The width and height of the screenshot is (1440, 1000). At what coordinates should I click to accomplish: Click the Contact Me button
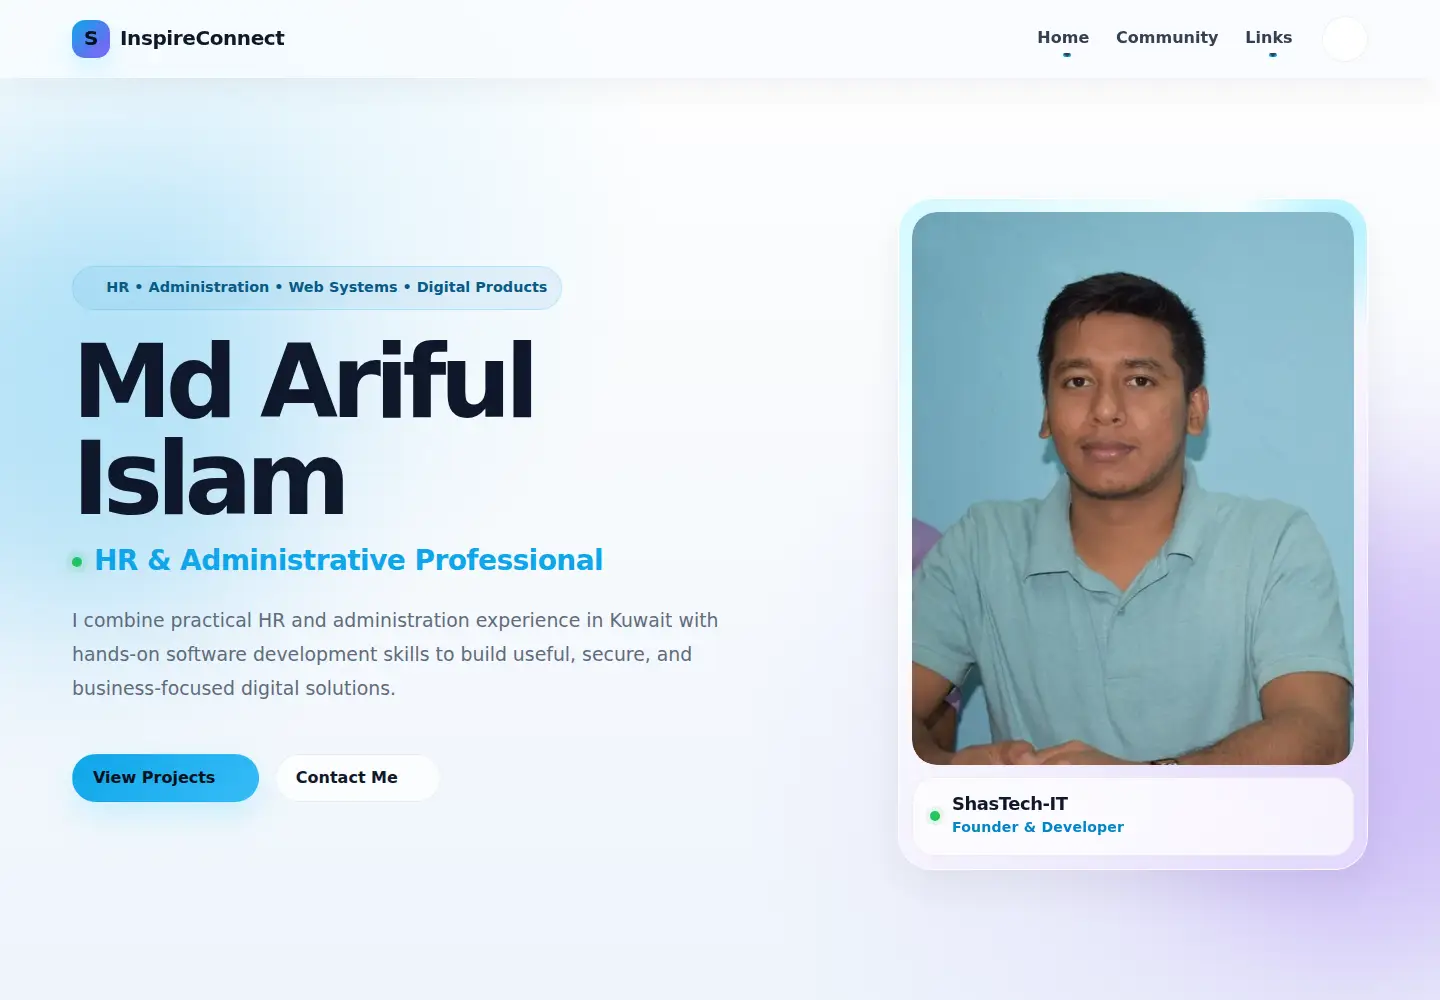coord(358,778)
